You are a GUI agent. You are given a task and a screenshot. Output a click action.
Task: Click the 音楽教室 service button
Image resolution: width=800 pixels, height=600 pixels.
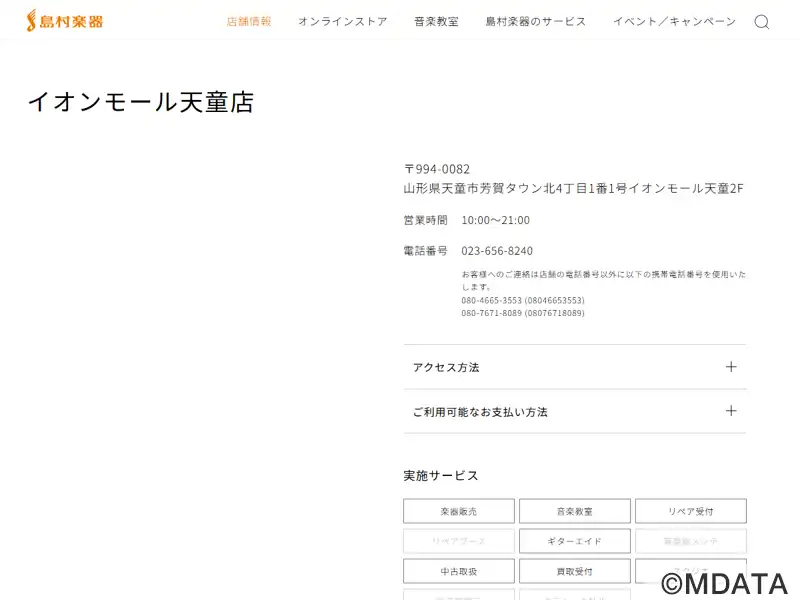574,511
